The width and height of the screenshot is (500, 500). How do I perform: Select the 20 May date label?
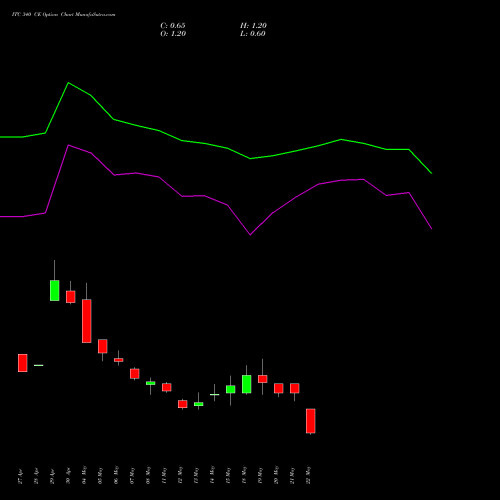click(277, 475)
